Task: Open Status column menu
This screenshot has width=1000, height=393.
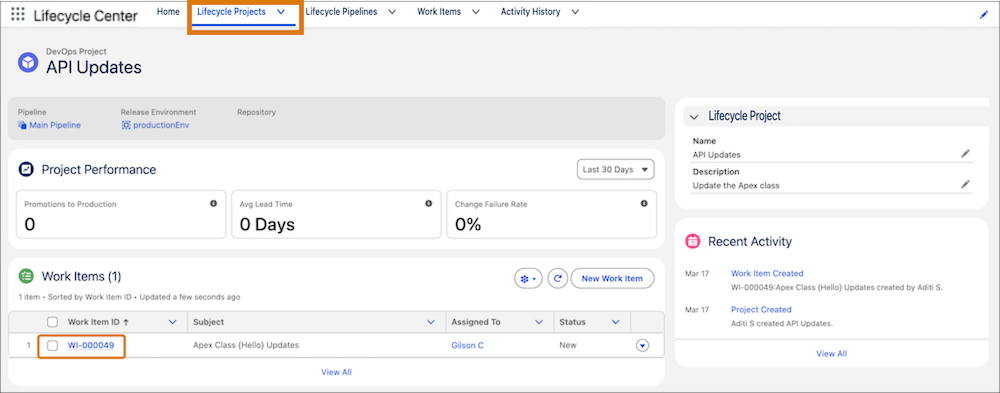Action: (615, 322)
